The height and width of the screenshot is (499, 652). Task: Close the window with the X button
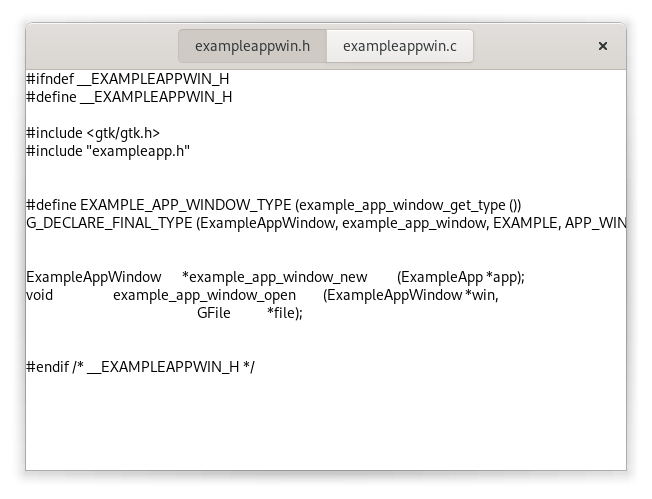(603, 46)
